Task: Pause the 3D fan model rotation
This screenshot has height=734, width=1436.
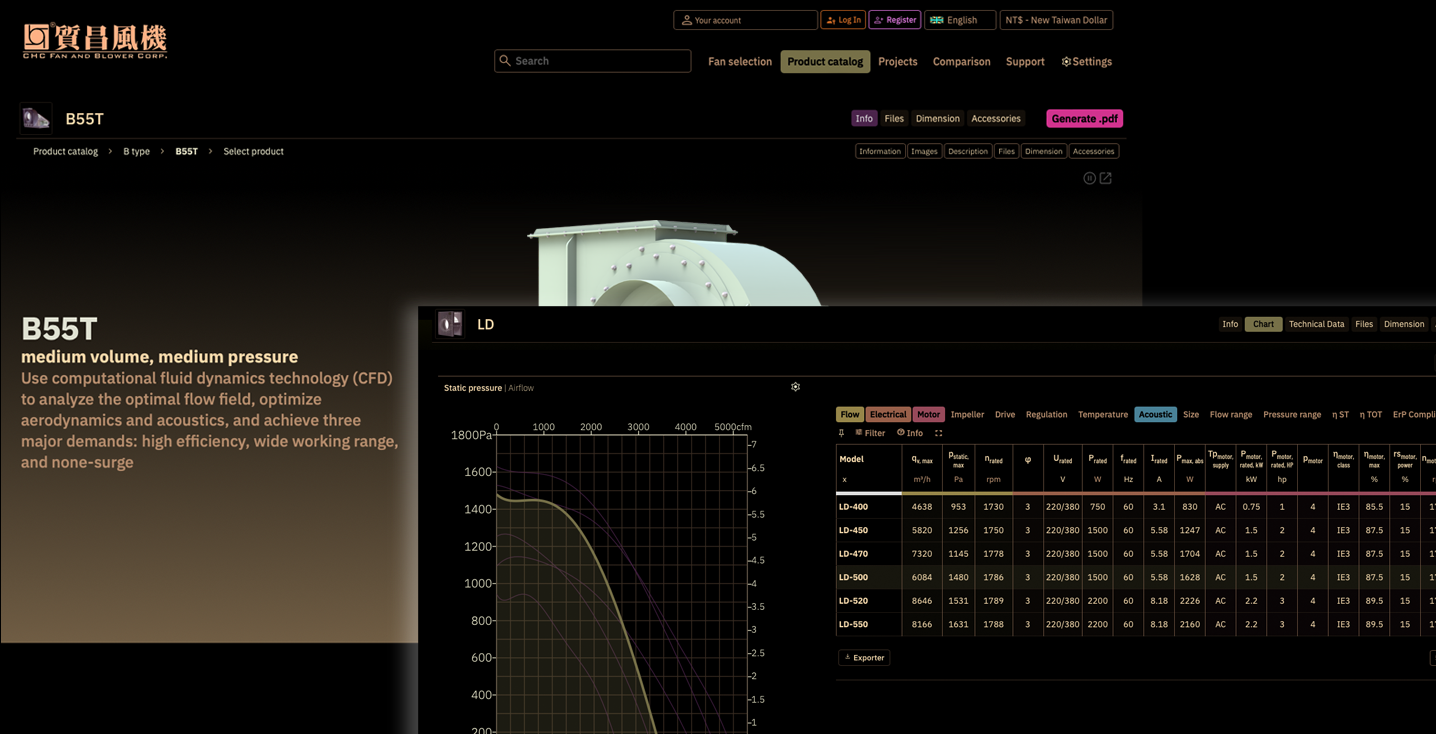Action: [1090, 178]
